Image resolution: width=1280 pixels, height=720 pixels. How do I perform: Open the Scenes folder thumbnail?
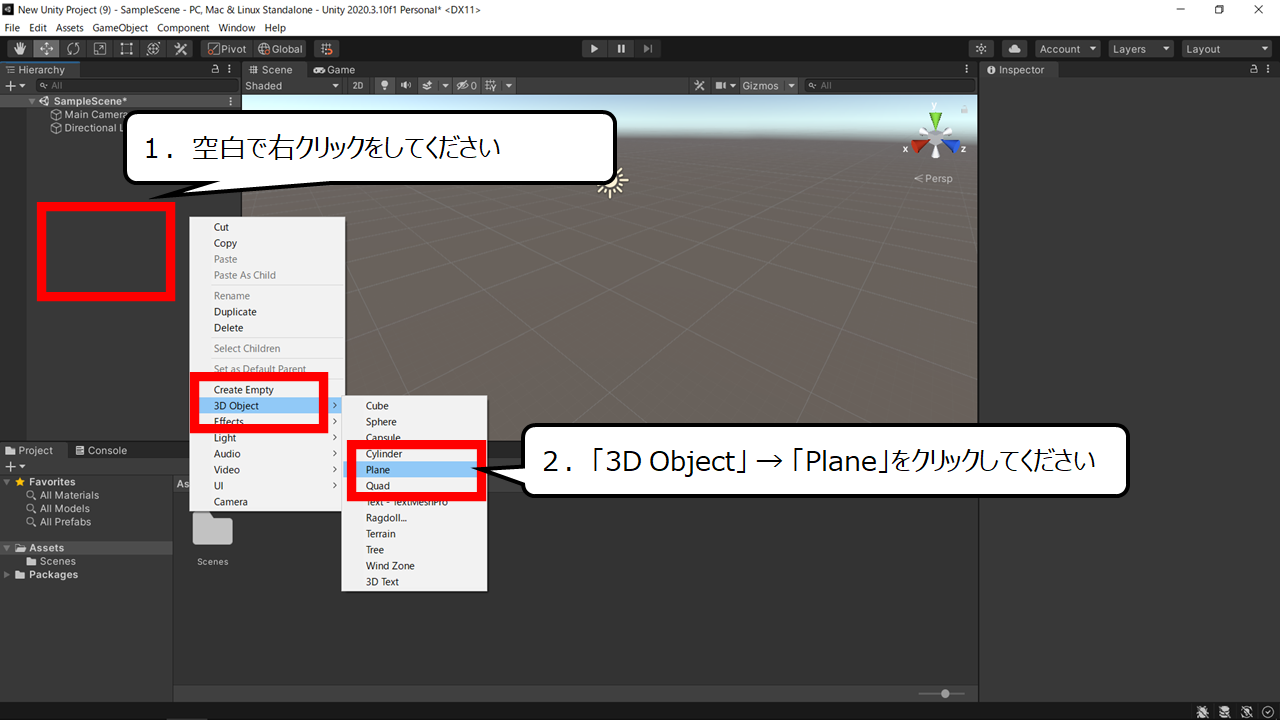tap(212, 531)
